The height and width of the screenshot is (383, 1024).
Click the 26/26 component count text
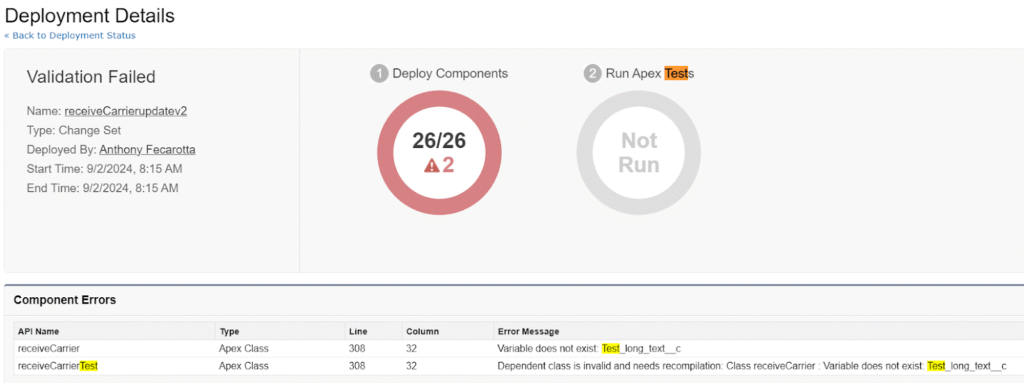click(439, 141)
